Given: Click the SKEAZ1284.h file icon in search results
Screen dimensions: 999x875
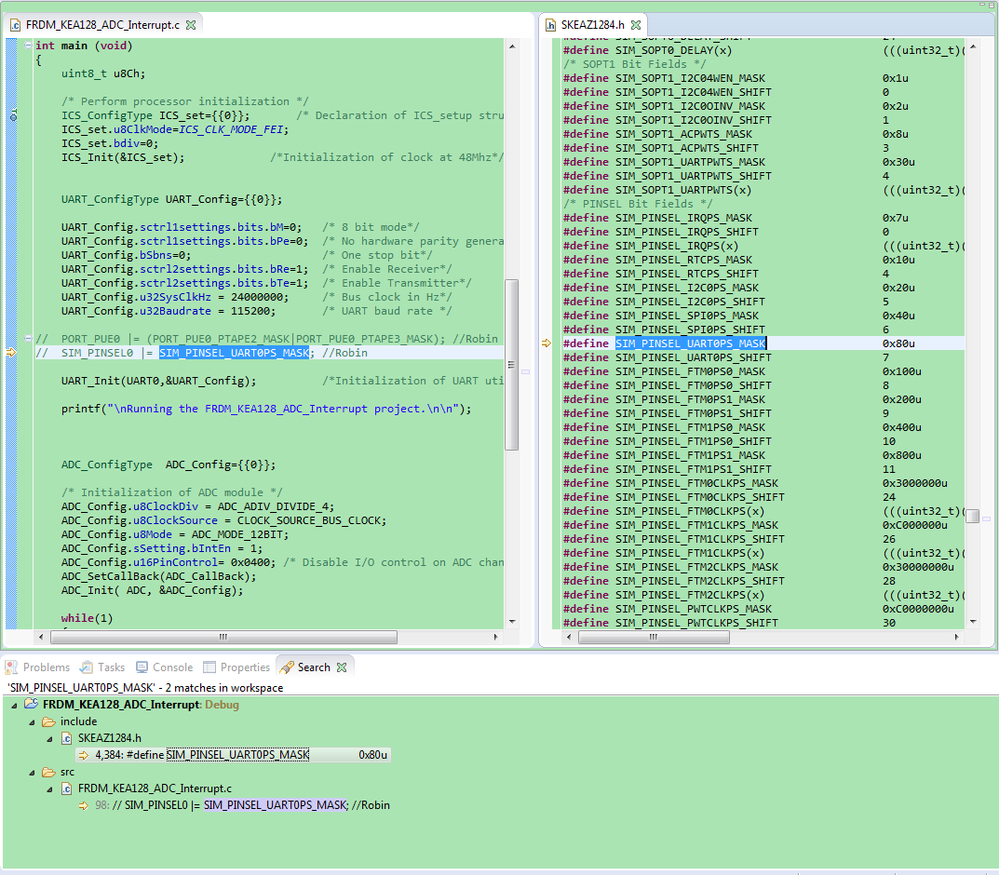Looking at the screenshot, I should pyautogui.click(x=66, y=738).
